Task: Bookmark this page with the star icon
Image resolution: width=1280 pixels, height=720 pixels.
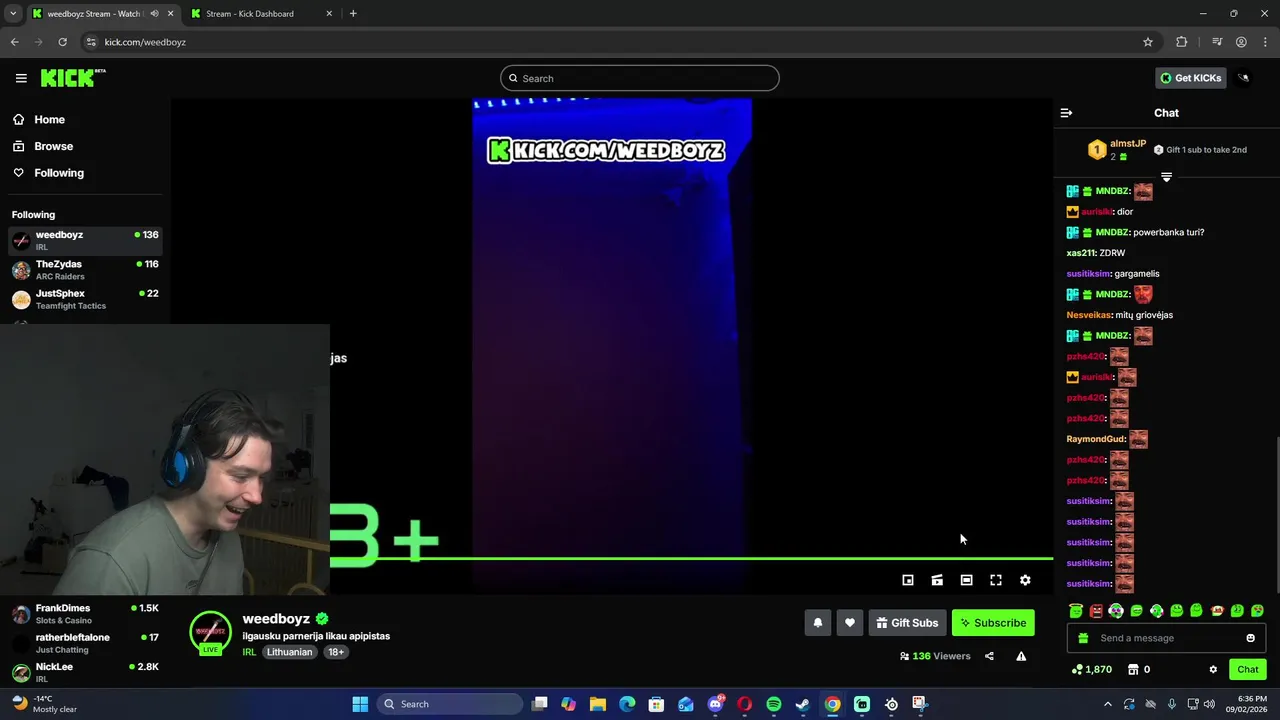Action: click(1148, 42)
